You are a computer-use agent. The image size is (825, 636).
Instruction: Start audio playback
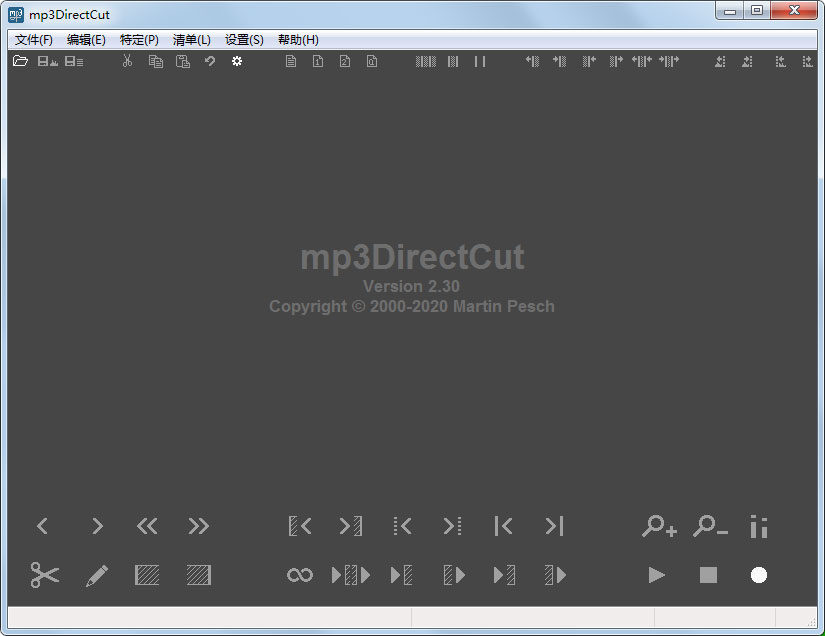tap(657, 575)
